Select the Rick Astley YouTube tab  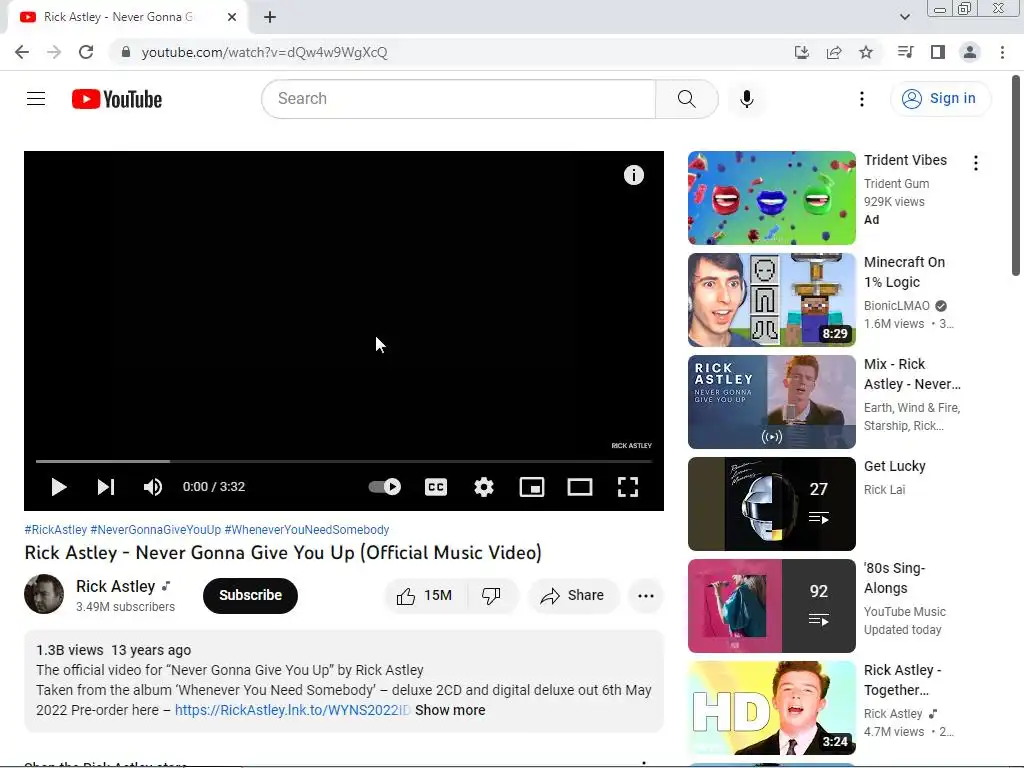127,17
